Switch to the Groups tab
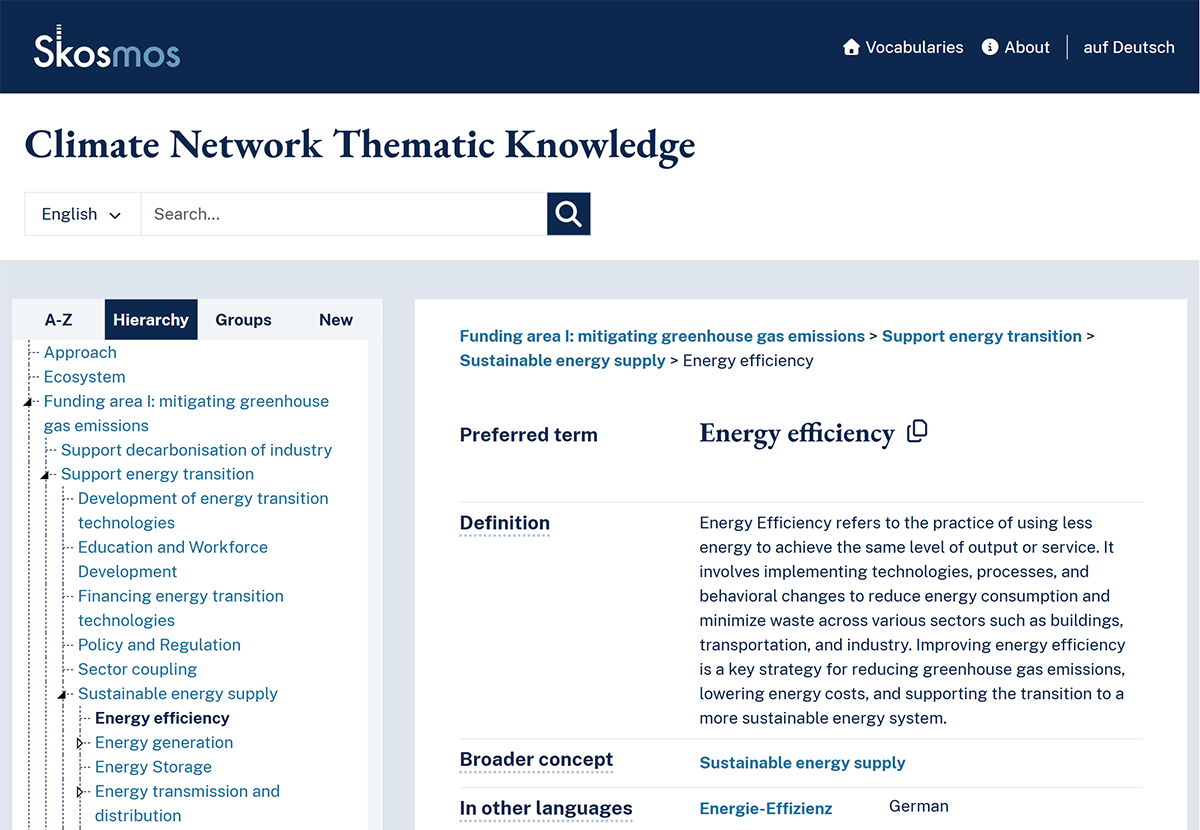Viewport: 1200px width, 830px height. pos(243,319)
